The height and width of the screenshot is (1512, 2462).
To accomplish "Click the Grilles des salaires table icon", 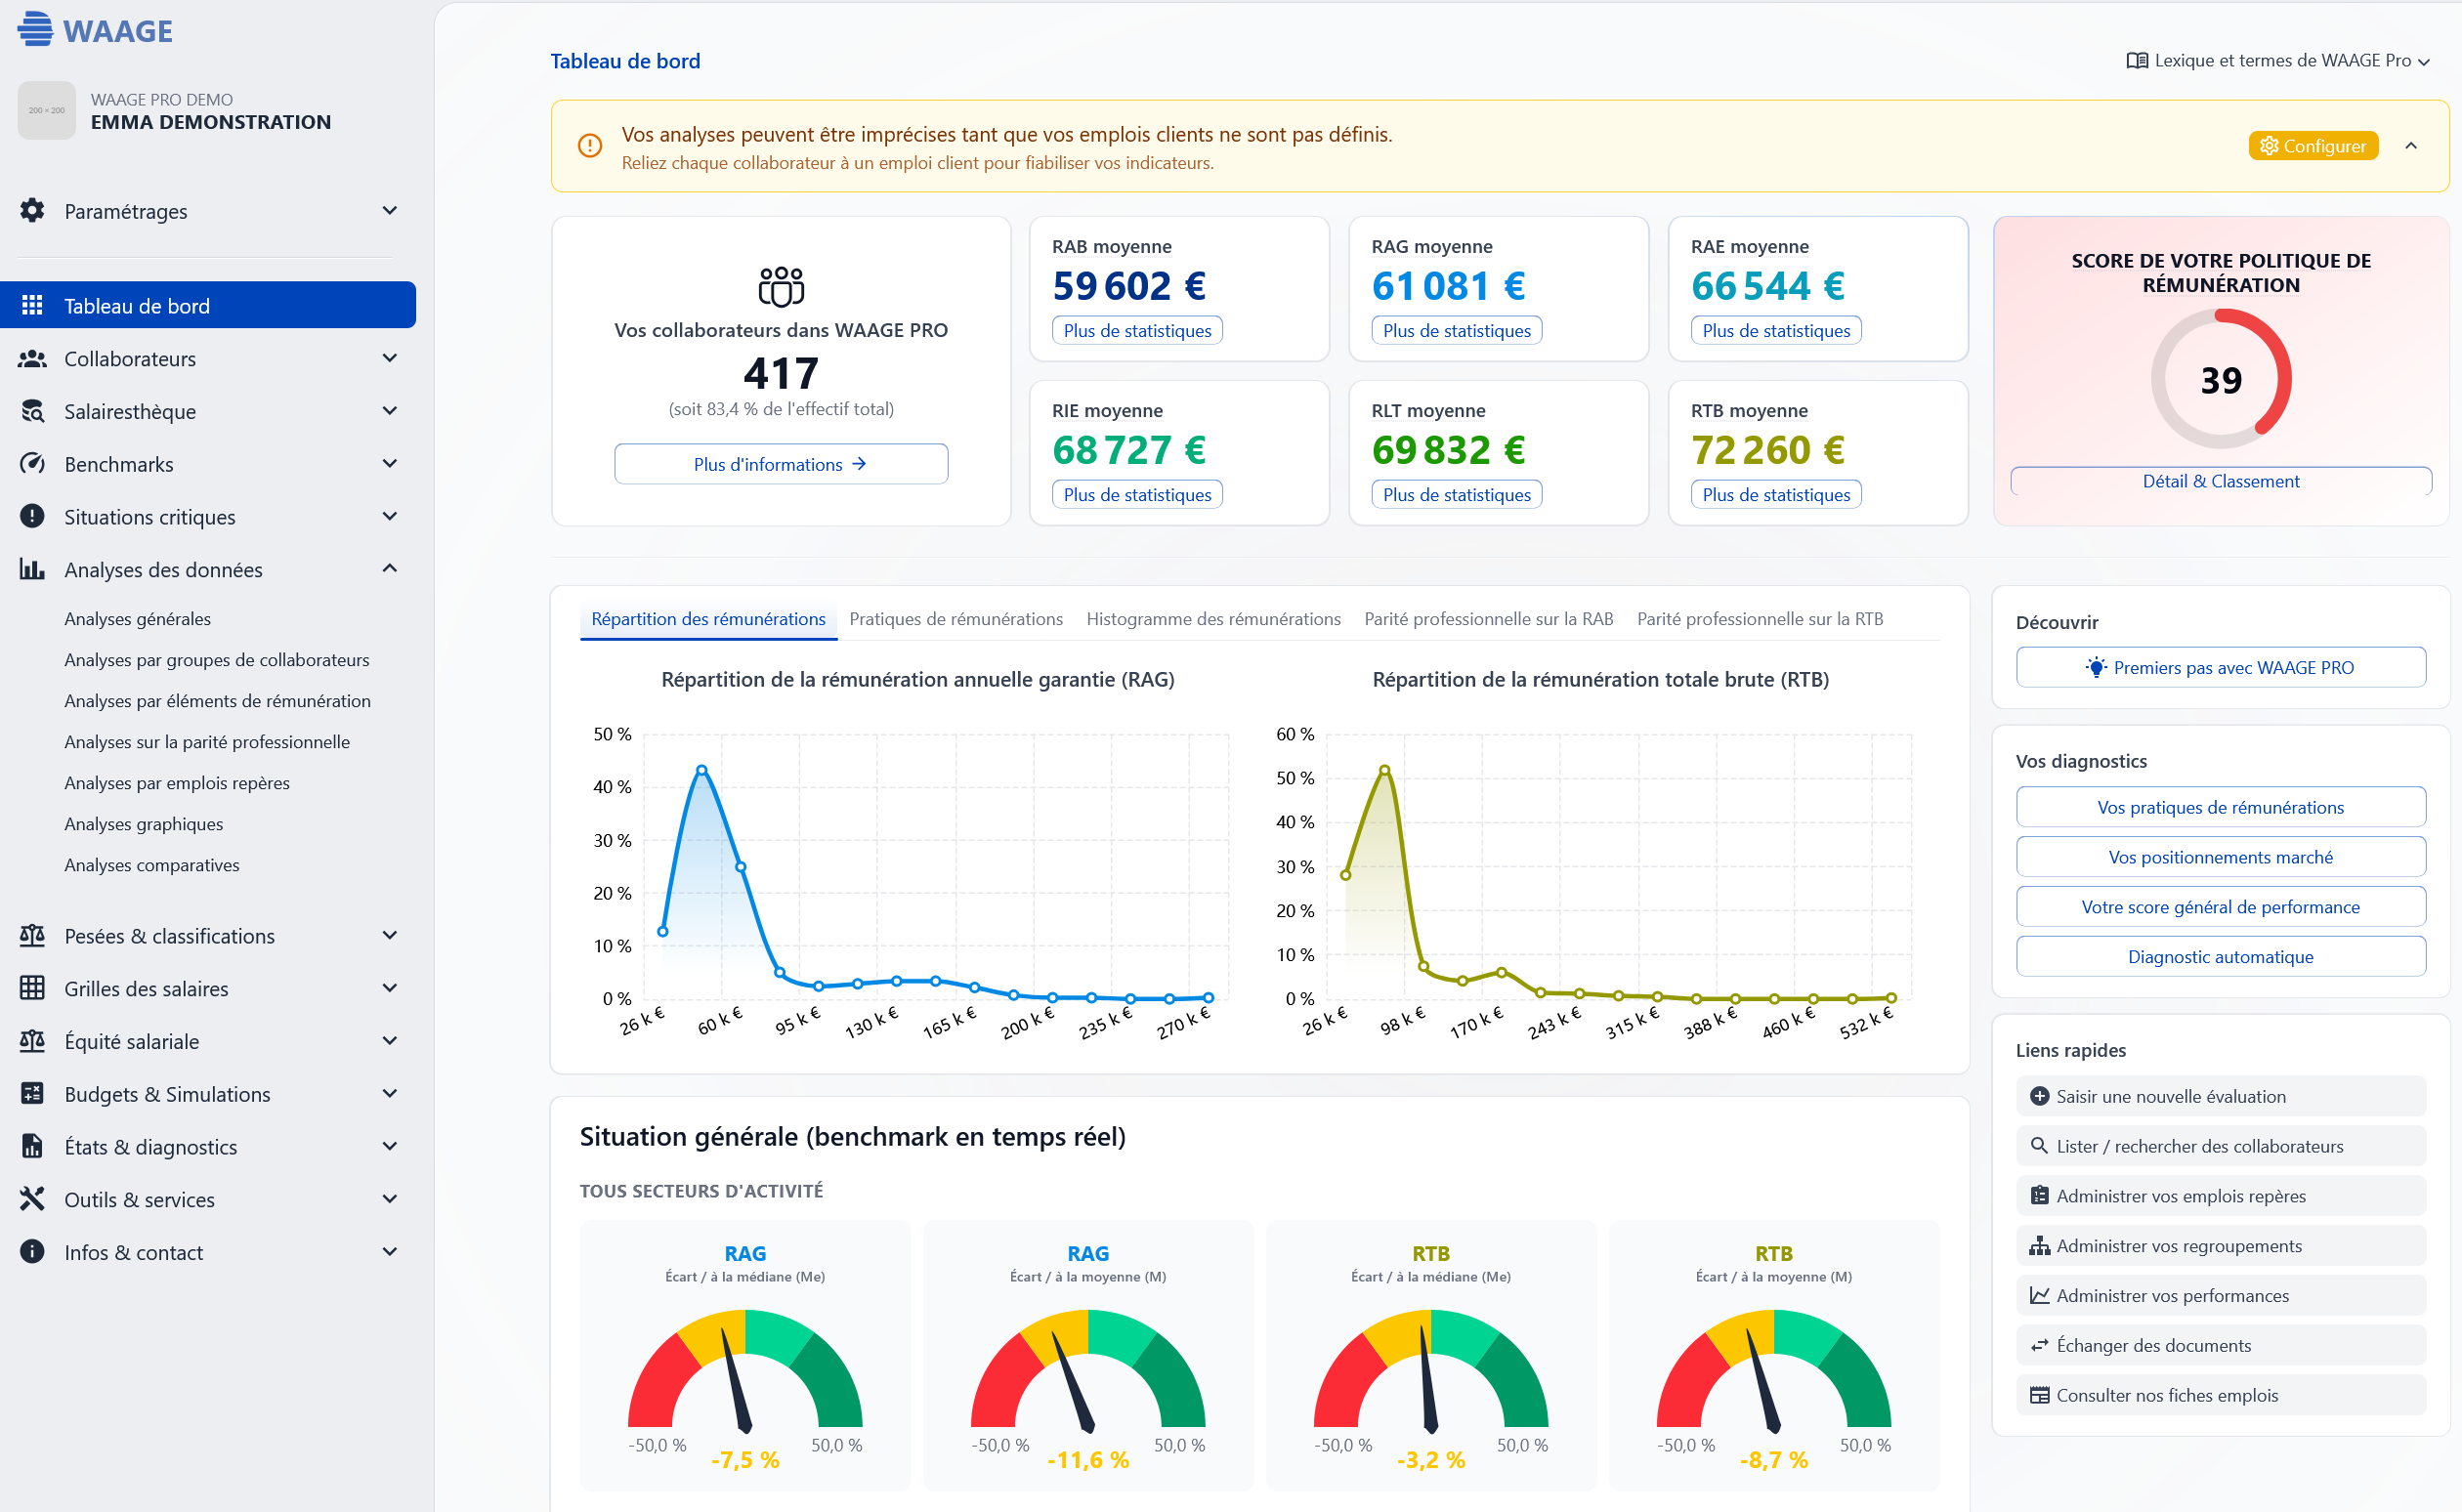I will (32, 988).
